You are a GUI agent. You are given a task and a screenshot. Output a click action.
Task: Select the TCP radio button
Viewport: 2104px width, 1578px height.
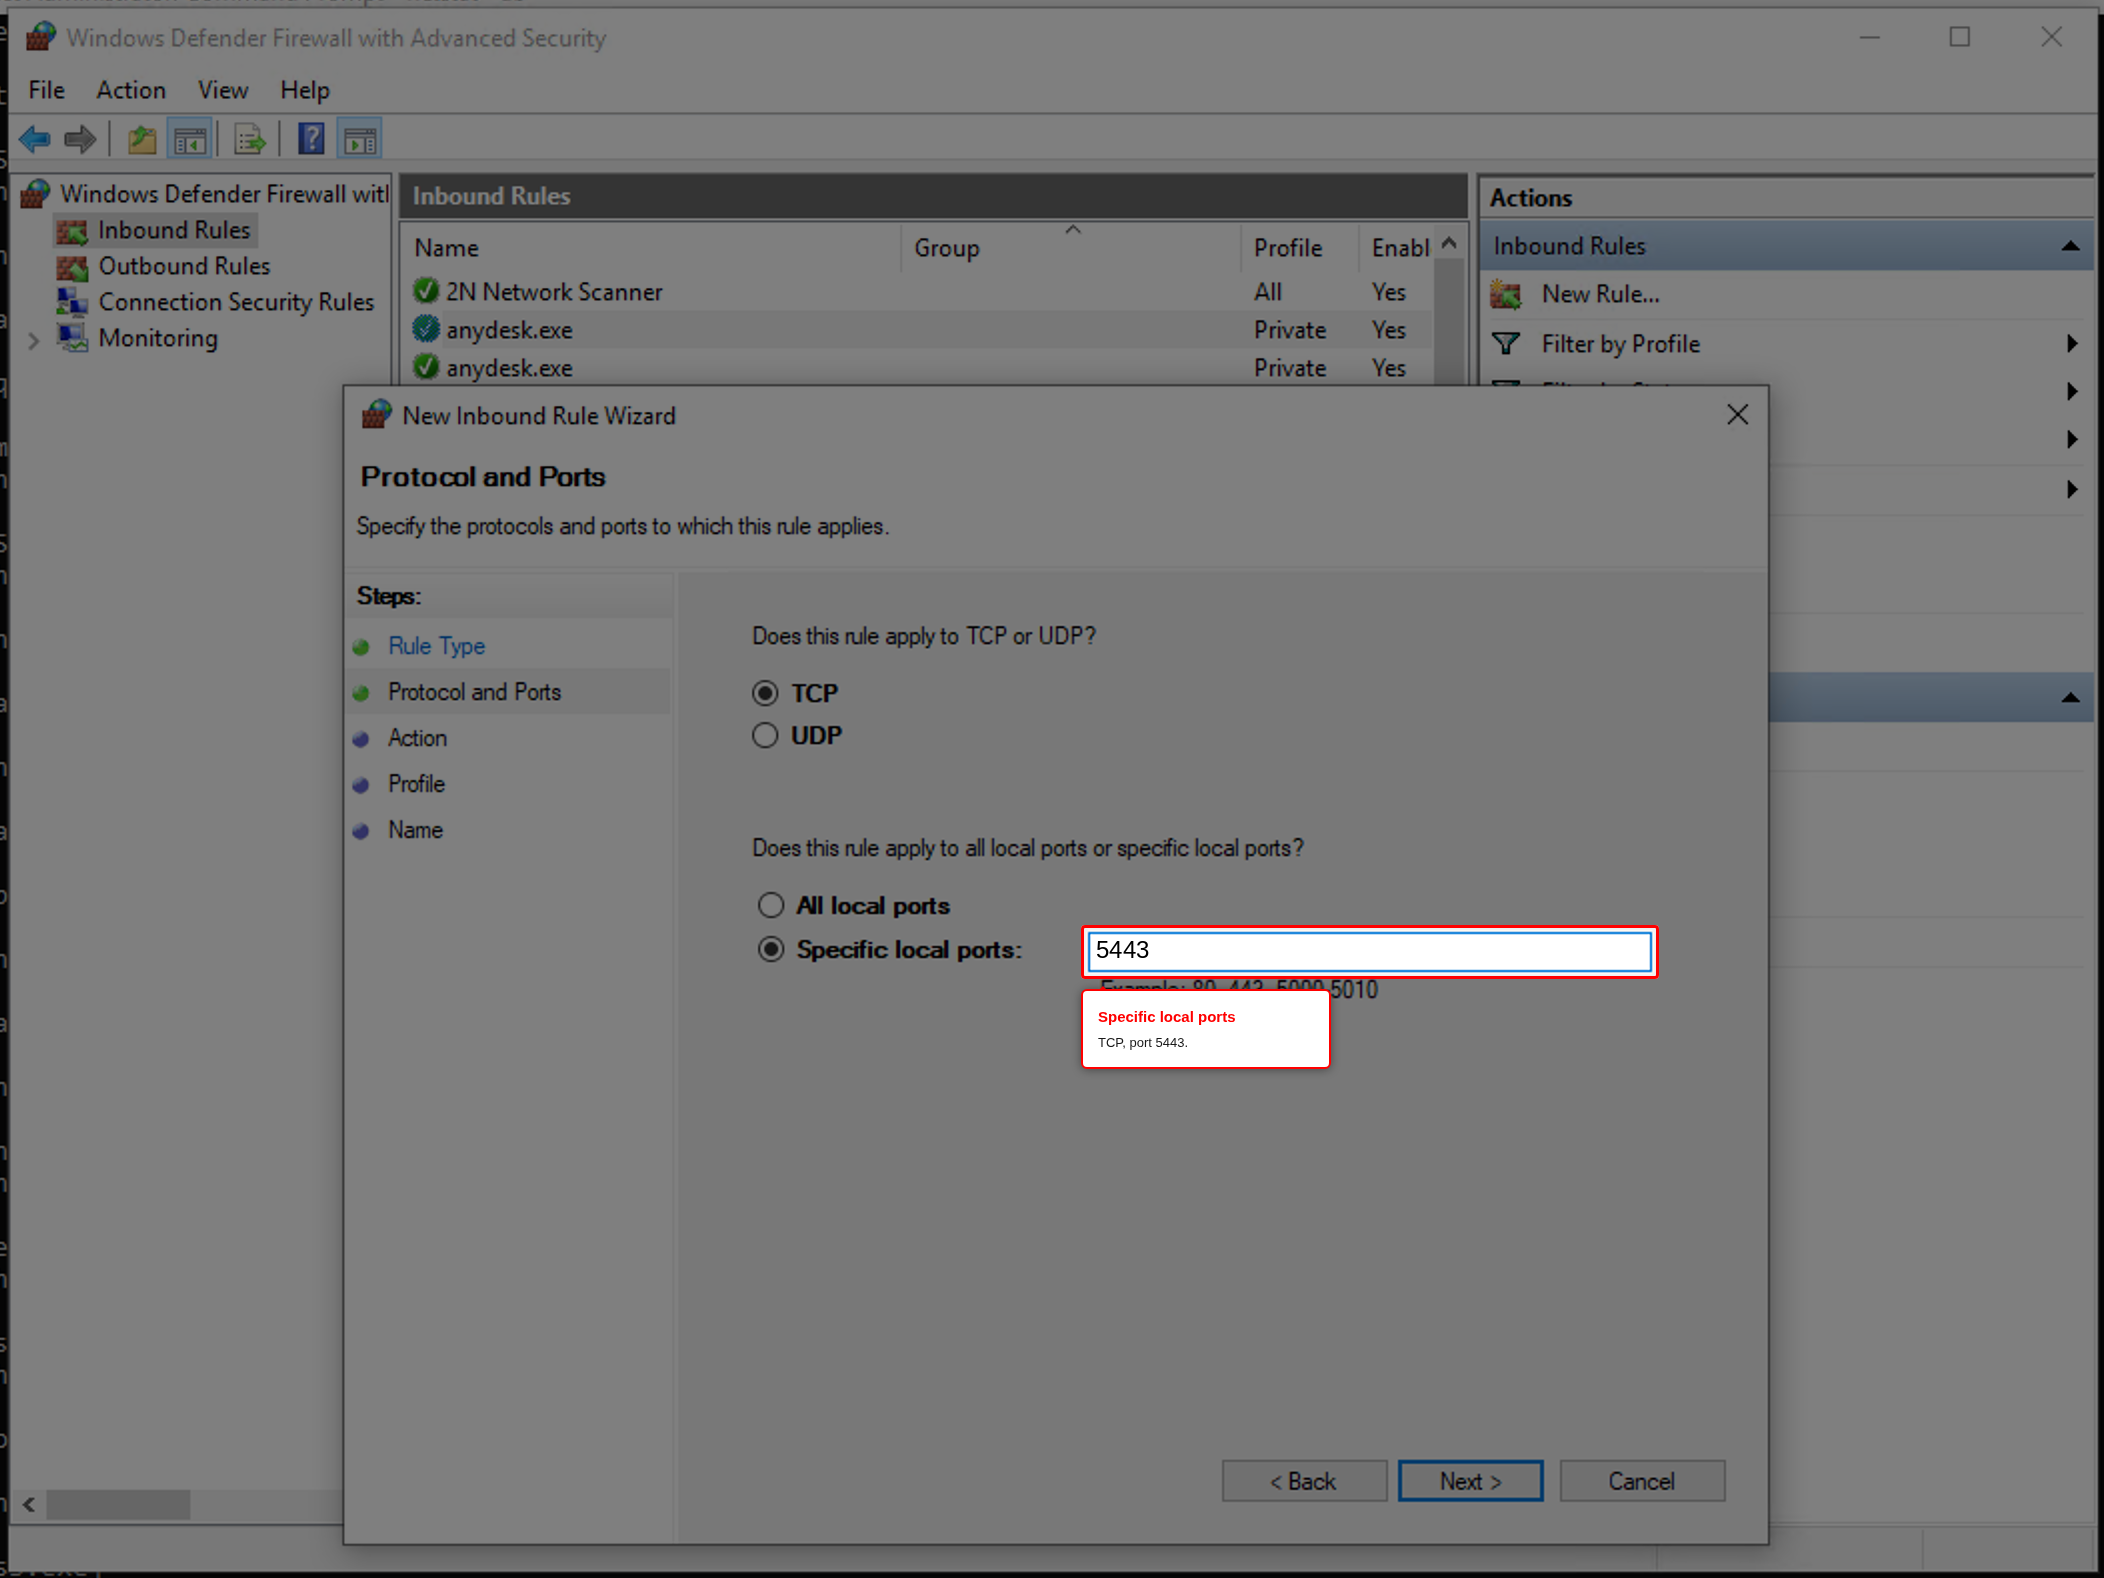765,693
